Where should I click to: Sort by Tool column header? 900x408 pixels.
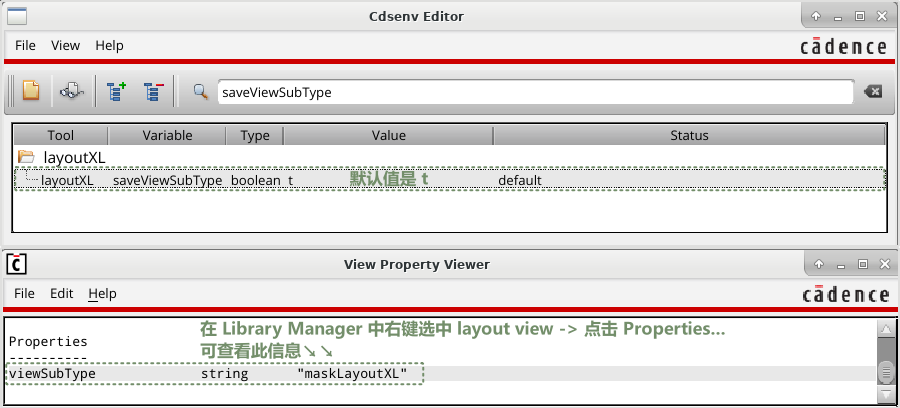coord(61,135)
